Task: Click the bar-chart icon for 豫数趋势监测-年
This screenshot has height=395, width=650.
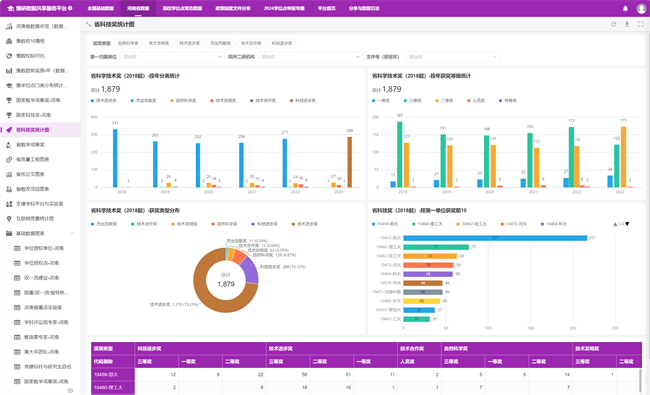Action: click(9, 71)
